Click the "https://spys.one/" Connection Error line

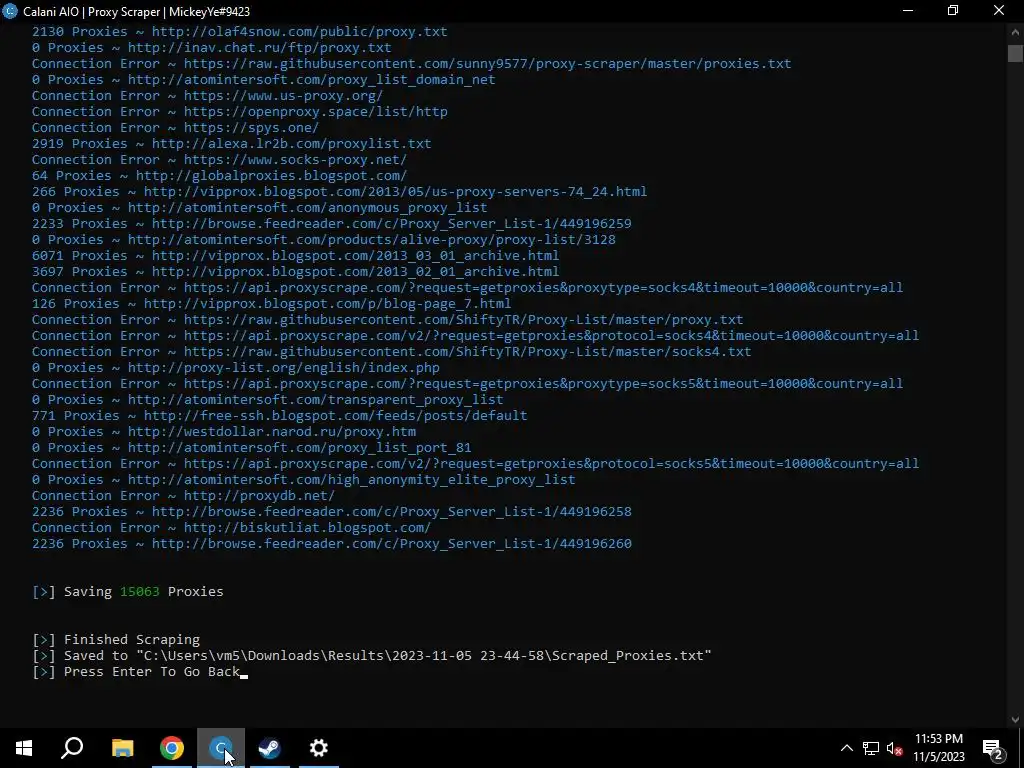click(x=176, y=127)
